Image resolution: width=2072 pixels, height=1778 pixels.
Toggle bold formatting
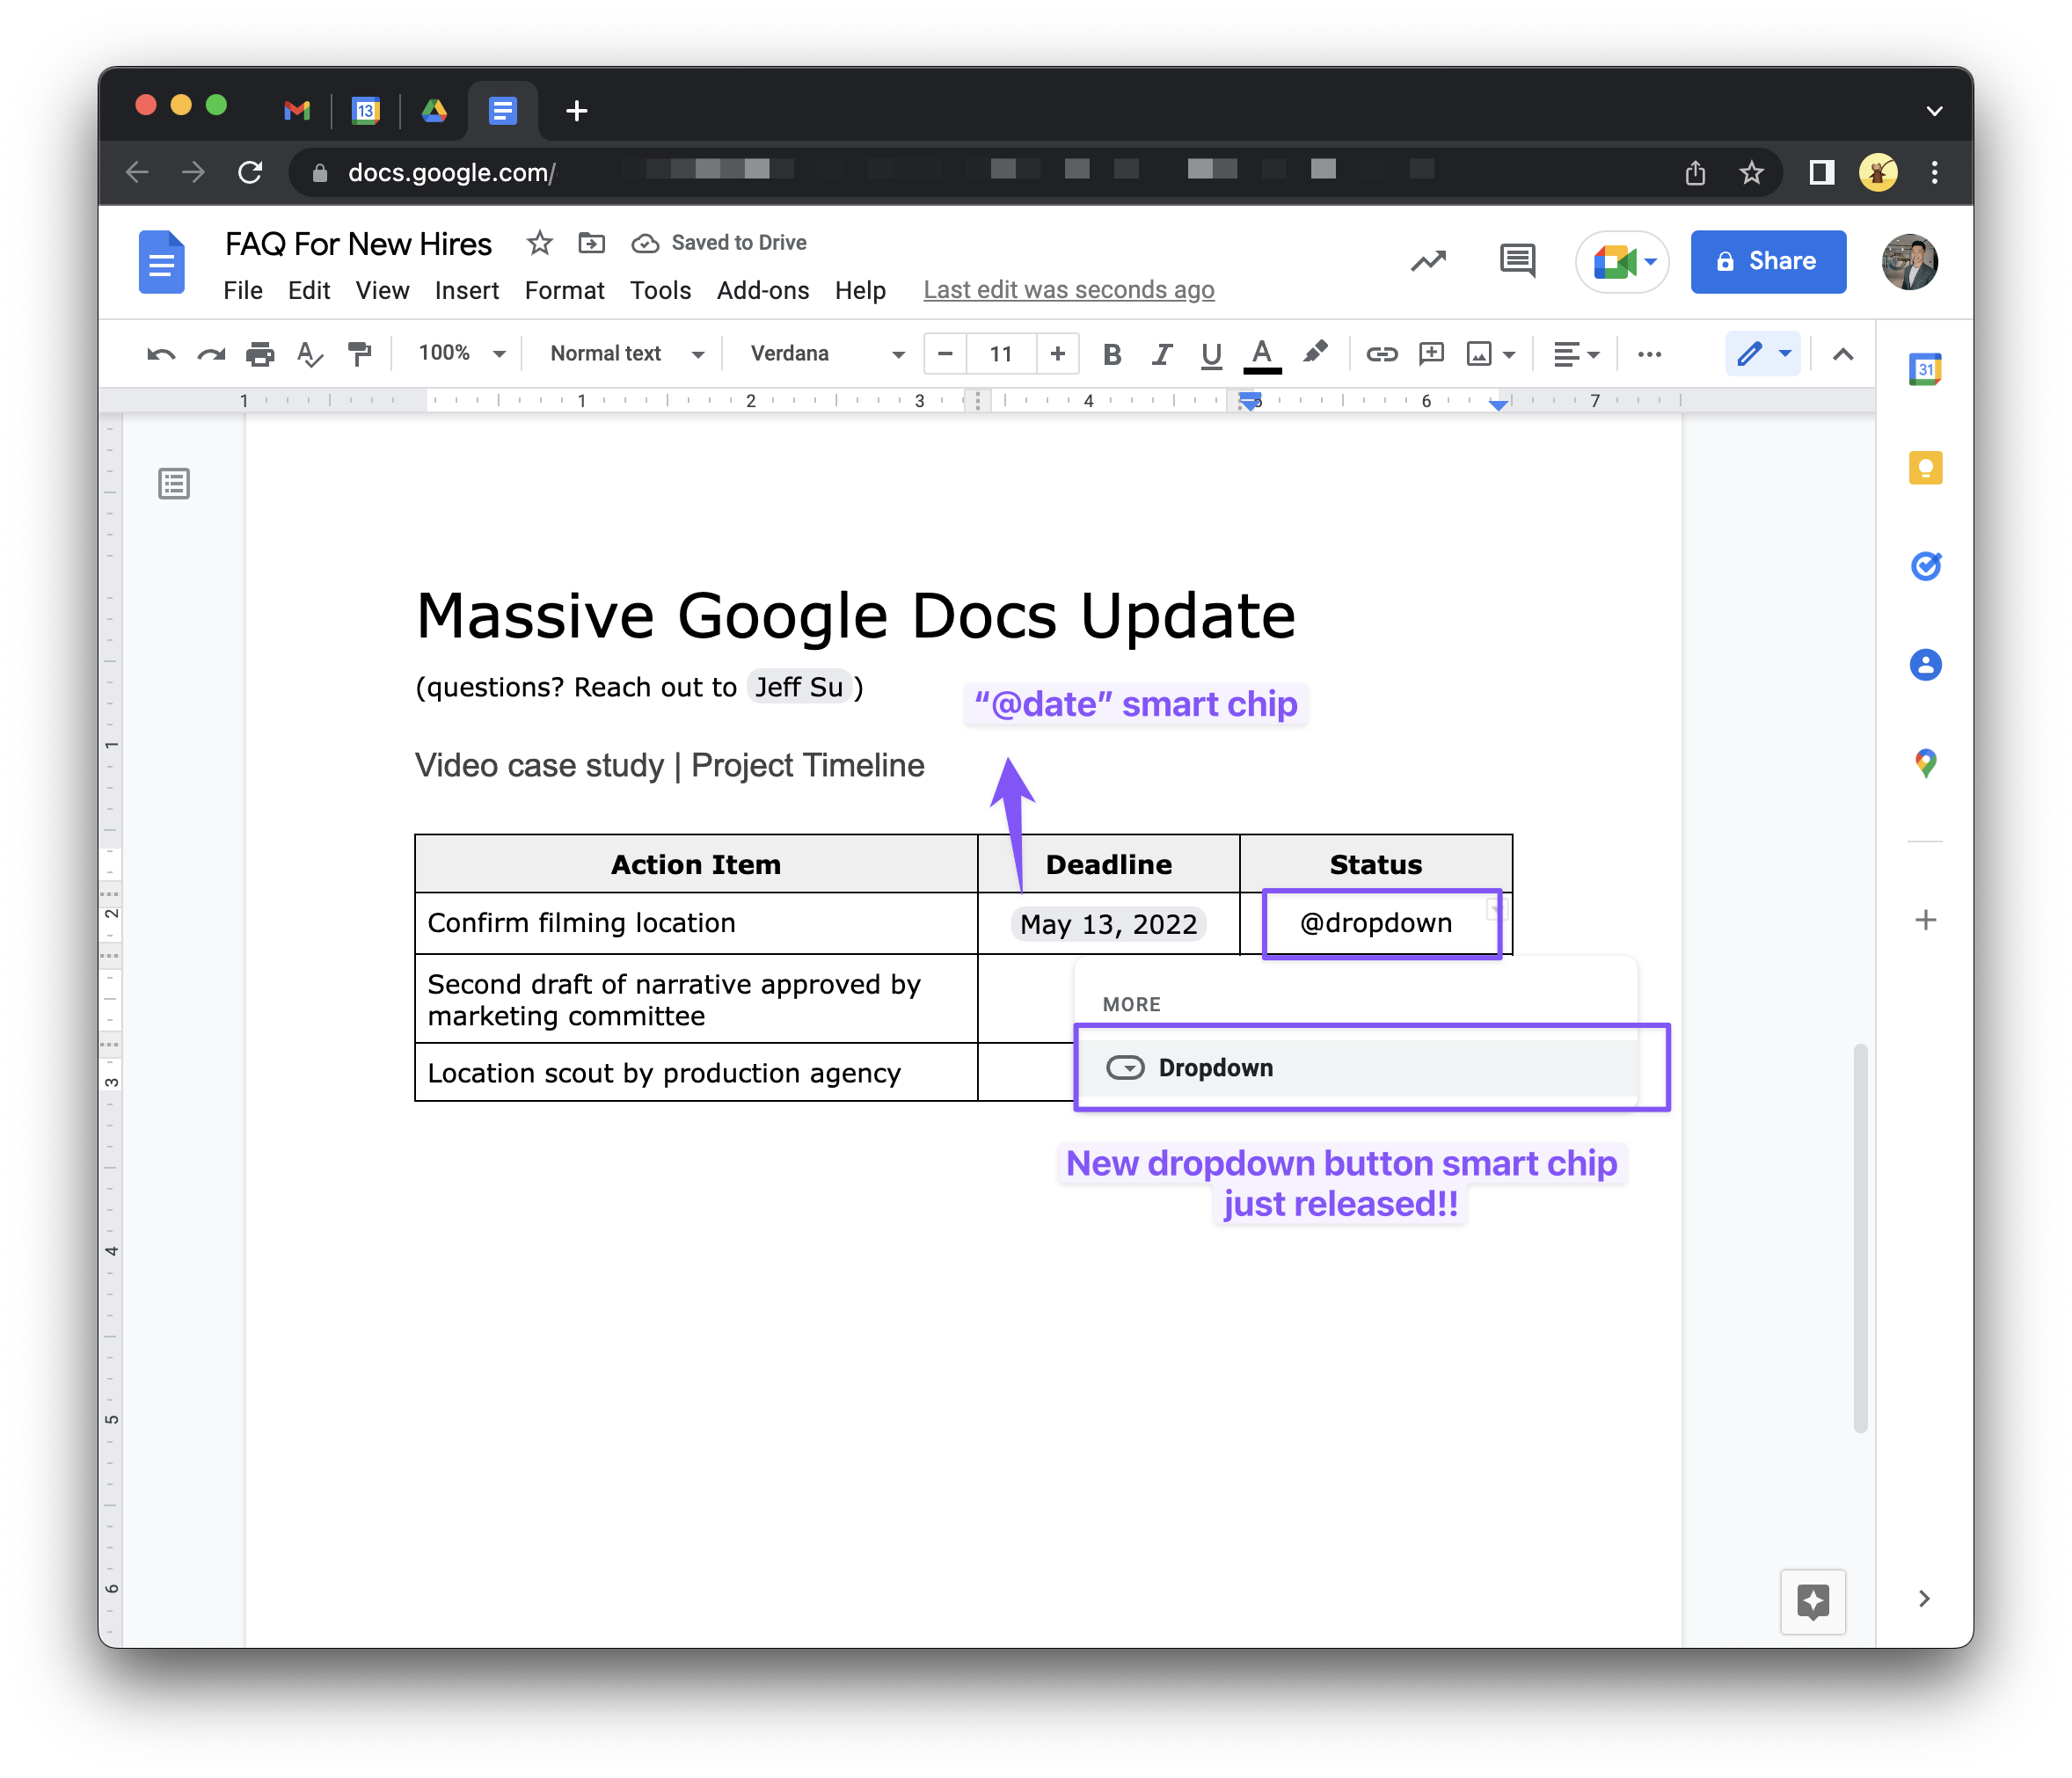click(x=1111, y=354)
